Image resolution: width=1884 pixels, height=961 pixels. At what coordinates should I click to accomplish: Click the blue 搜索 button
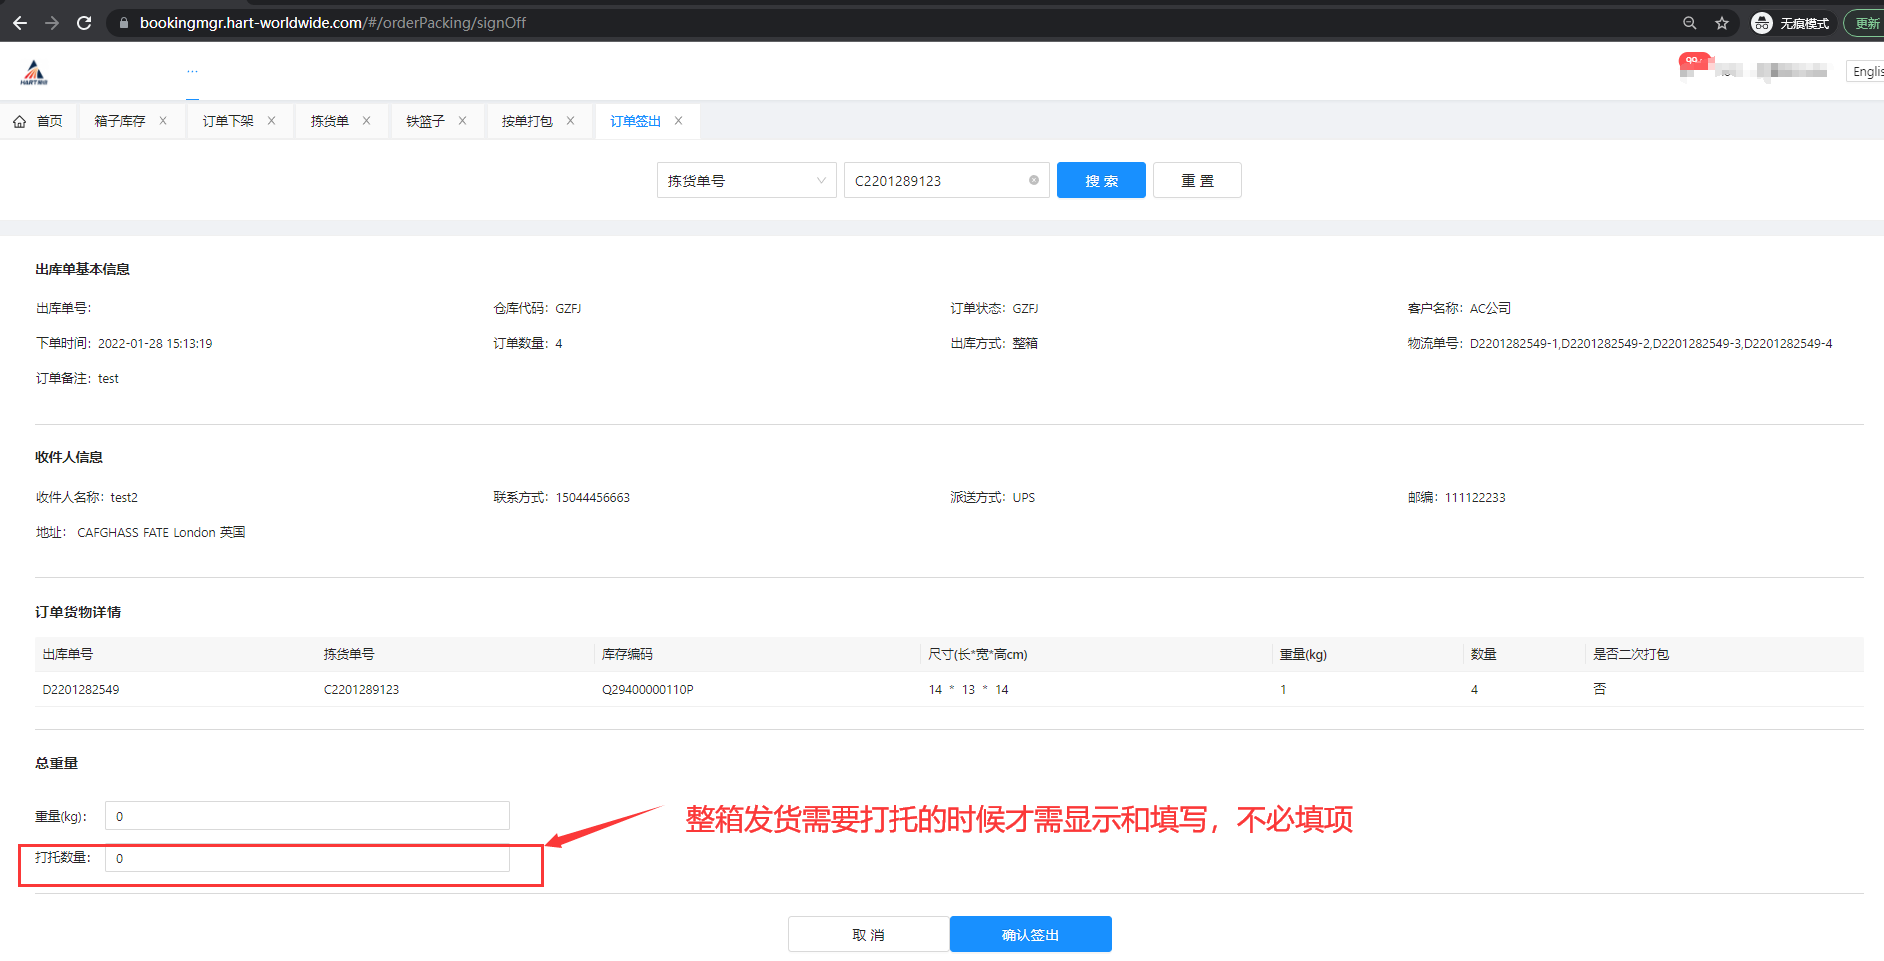(1101, 181)
